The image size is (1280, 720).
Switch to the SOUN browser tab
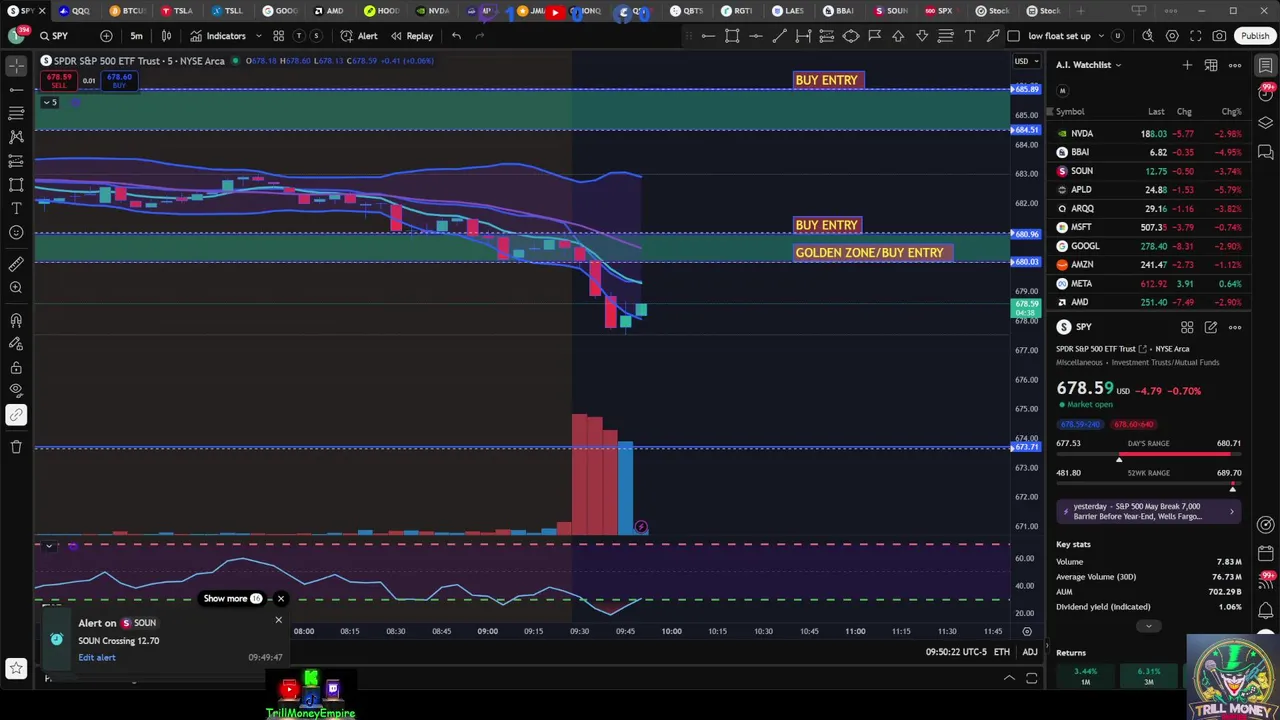pyautogui.click(x=890, y=11)
